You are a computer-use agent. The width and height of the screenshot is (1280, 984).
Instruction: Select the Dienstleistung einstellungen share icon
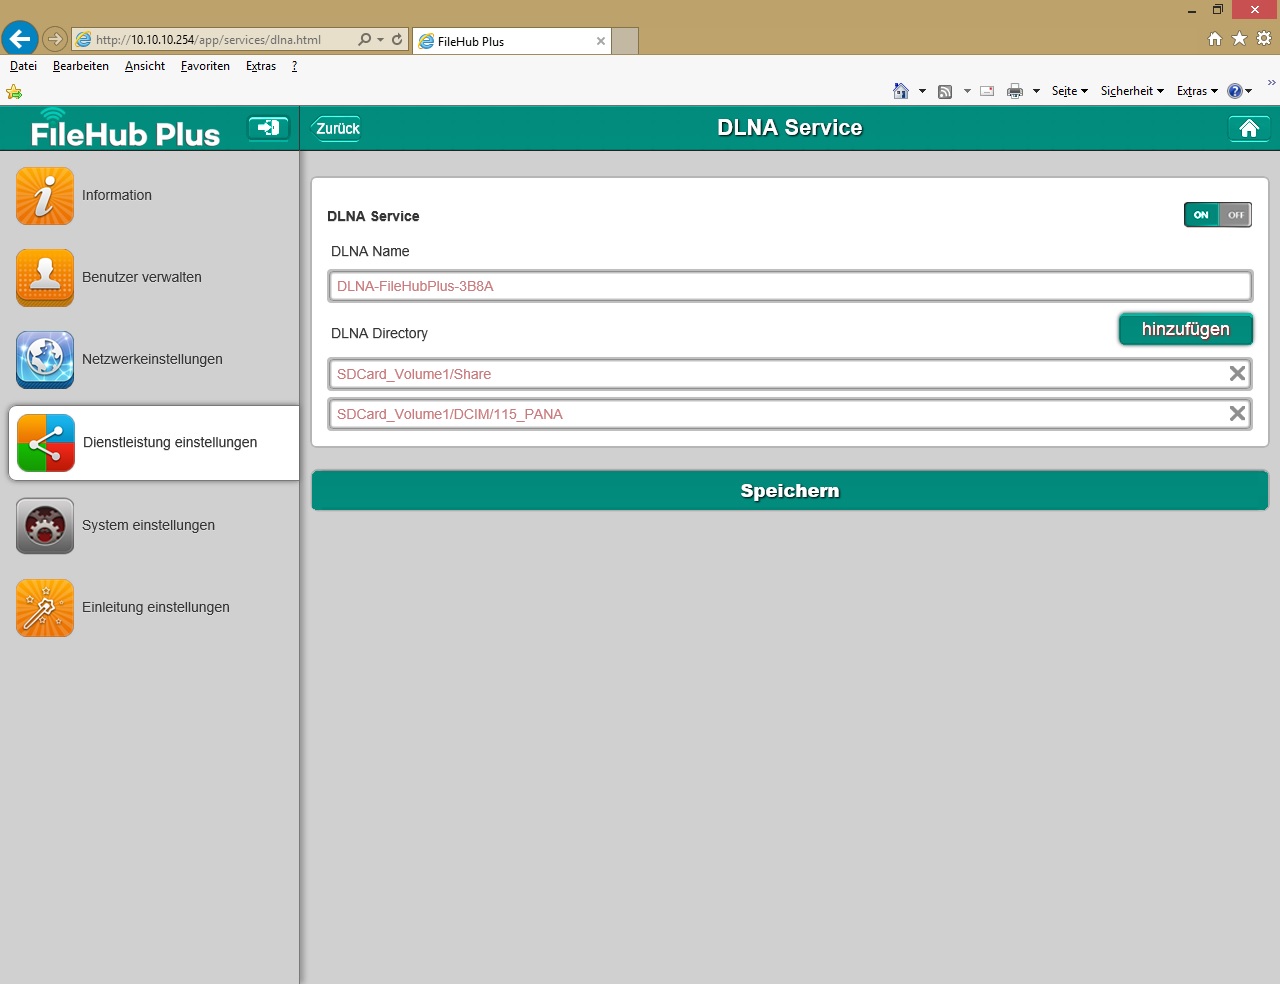click(46, 443)
